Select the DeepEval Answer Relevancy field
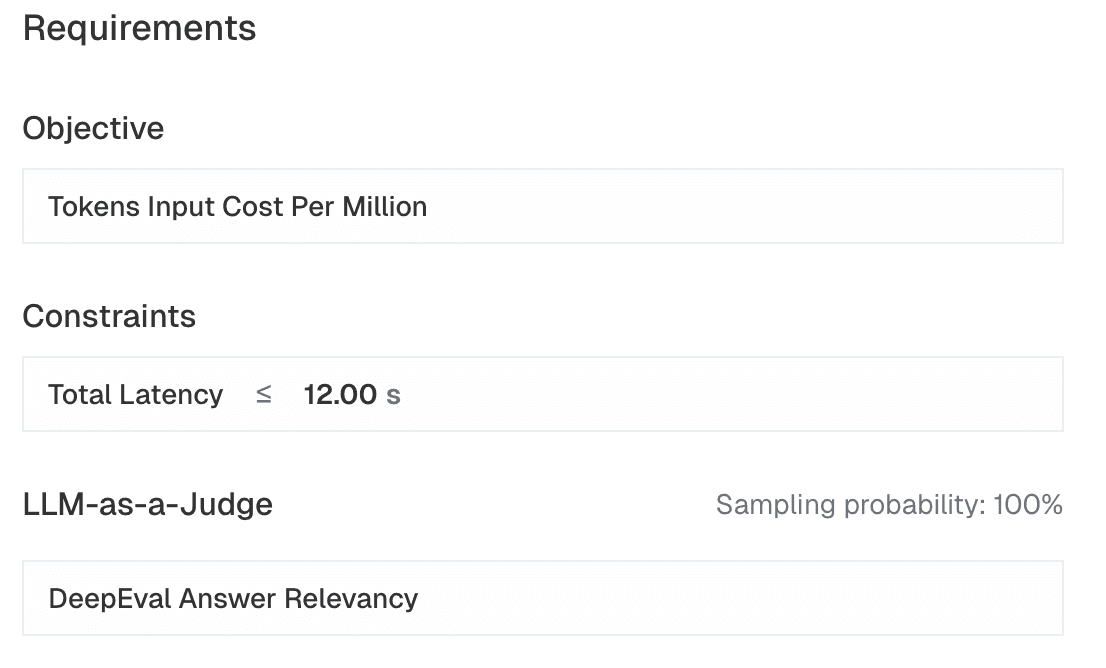Viewport: 1106px width, 668px height. pos(542,598)
